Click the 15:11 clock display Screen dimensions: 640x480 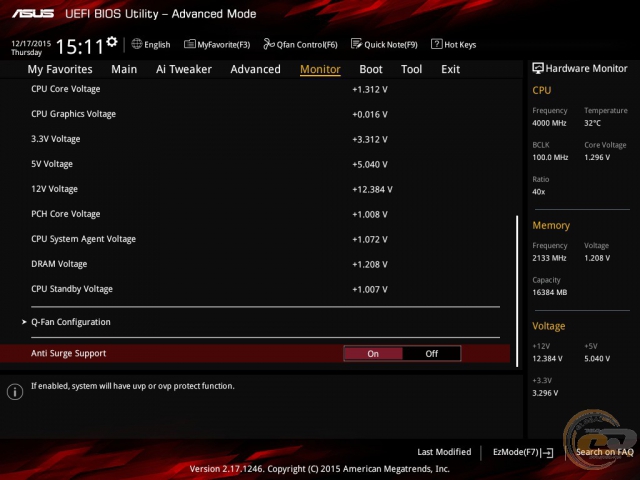click(79, 47)
